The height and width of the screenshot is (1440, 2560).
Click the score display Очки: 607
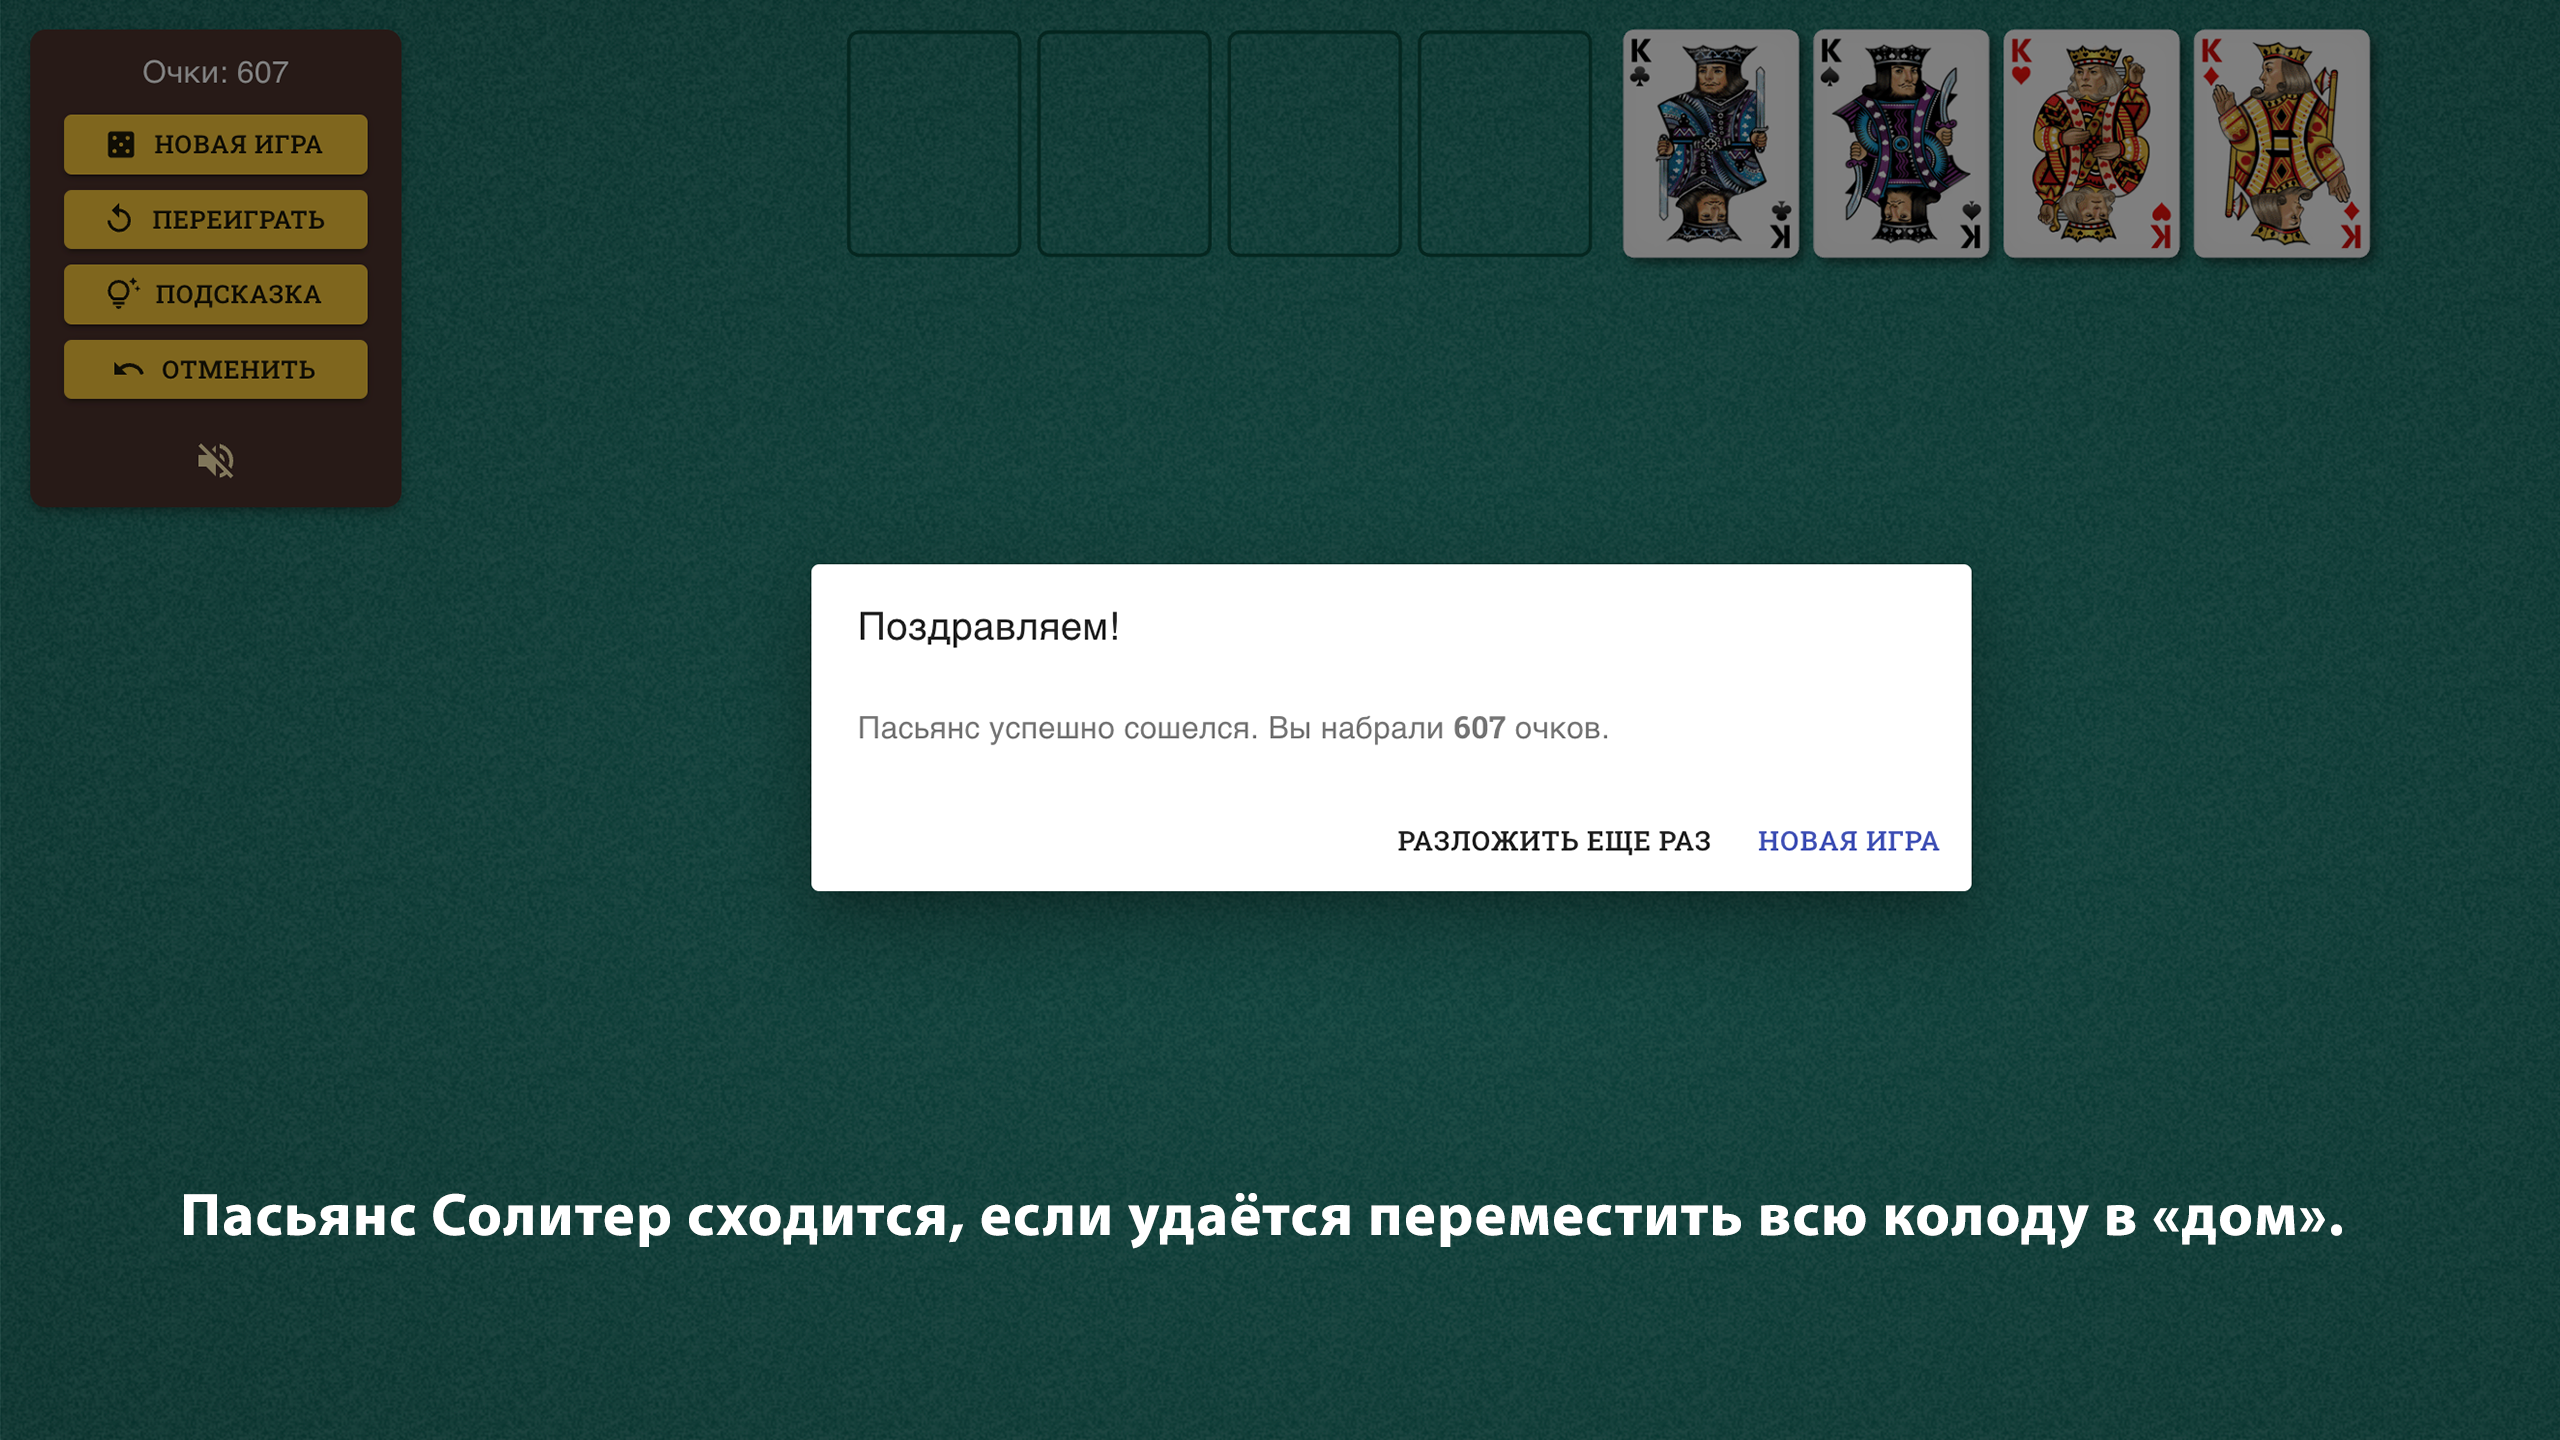pyautogui.click(x=215, y=72)
